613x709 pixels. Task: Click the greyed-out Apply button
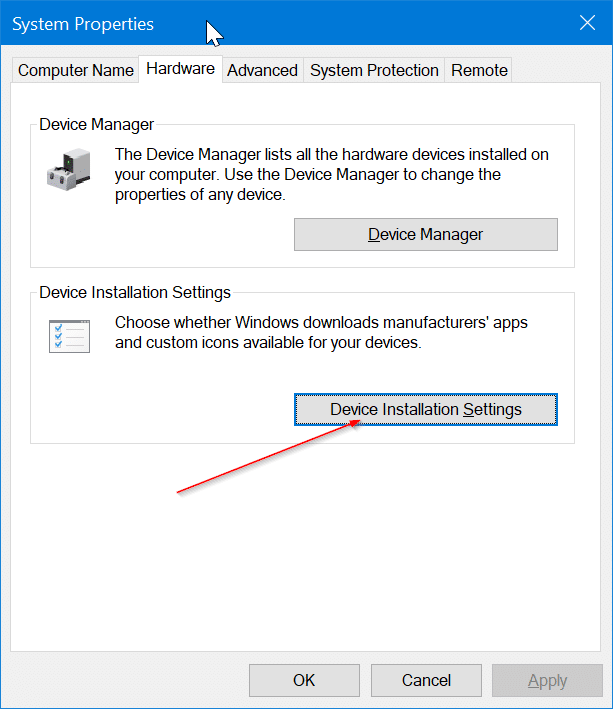point(547,680)
